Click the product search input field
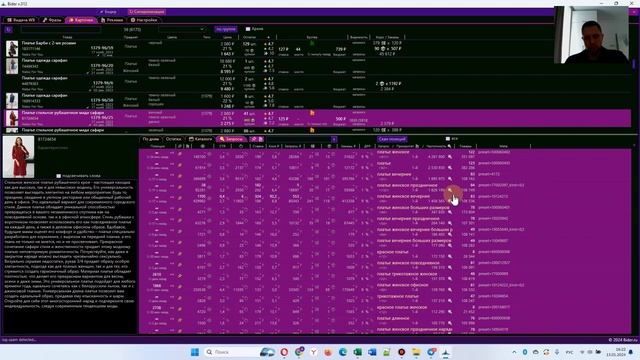 click(60, 29)
